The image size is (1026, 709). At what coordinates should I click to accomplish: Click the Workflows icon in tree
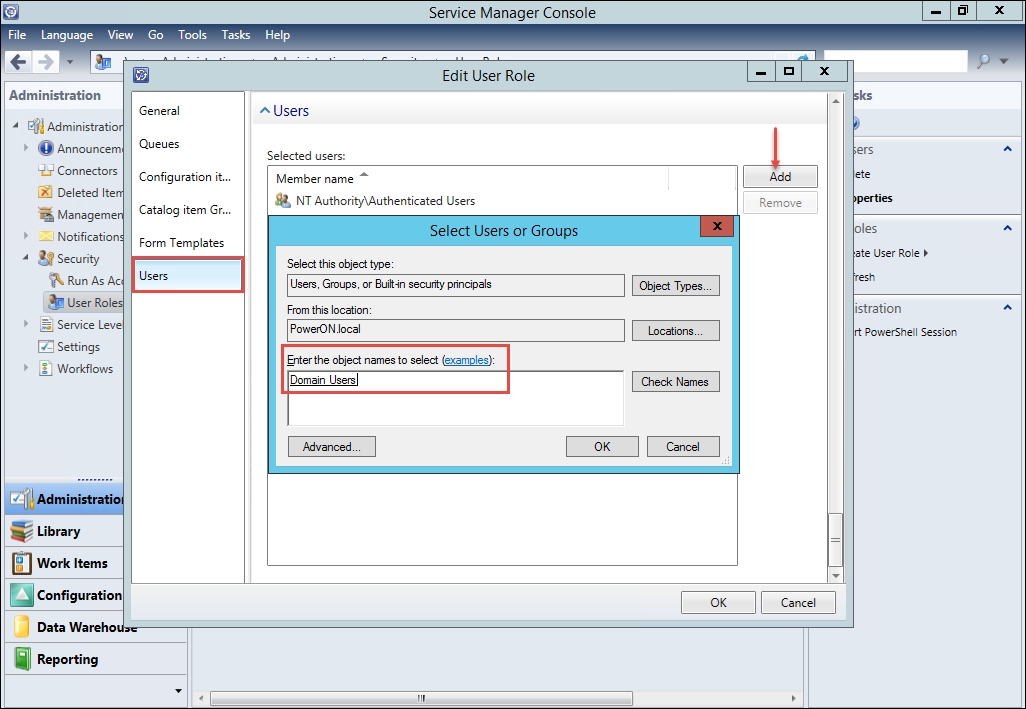45,368
